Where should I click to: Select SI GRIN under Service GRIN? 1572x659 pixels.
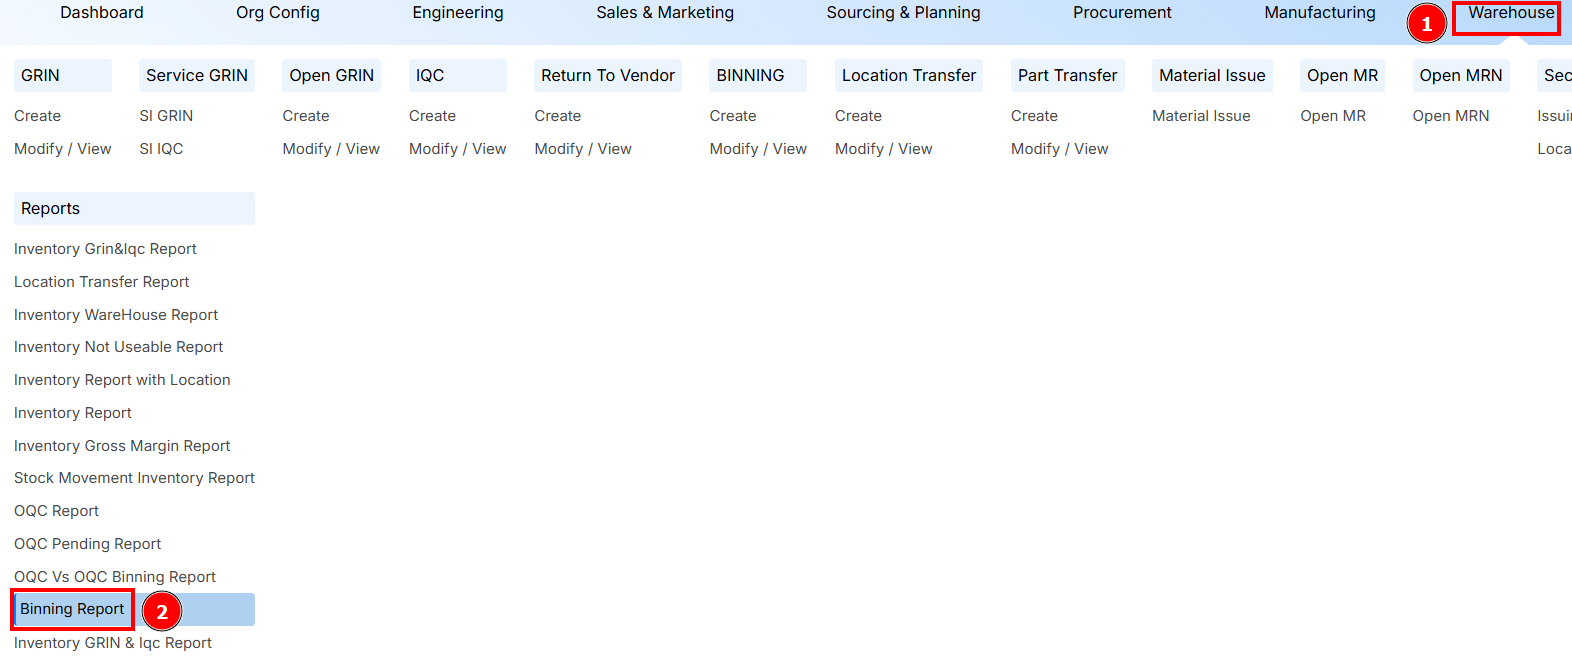pyautogui.click(x=167, y=115)
